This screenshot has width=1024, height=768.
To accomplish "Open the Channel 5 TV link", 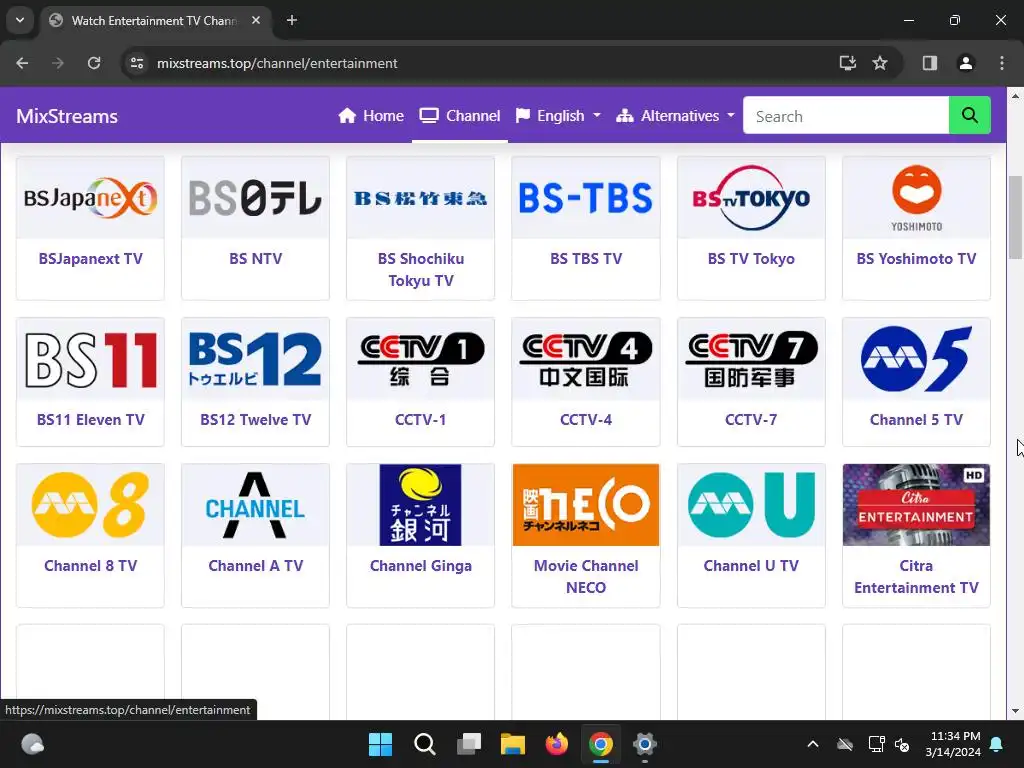I will [916, 420].
